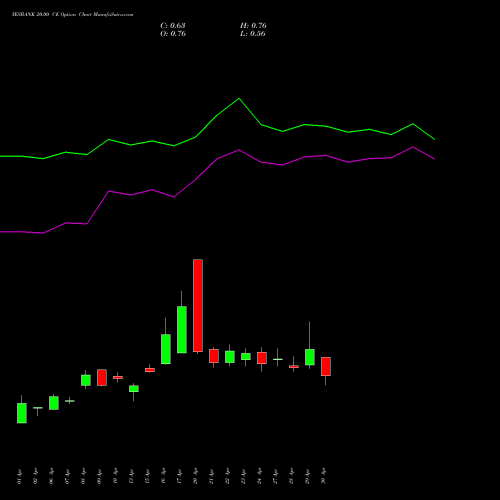This screenshot has width=500, height=500.
Task: Click the YESBANK 20.00 CE Options chart title
Action: [73, 15]
